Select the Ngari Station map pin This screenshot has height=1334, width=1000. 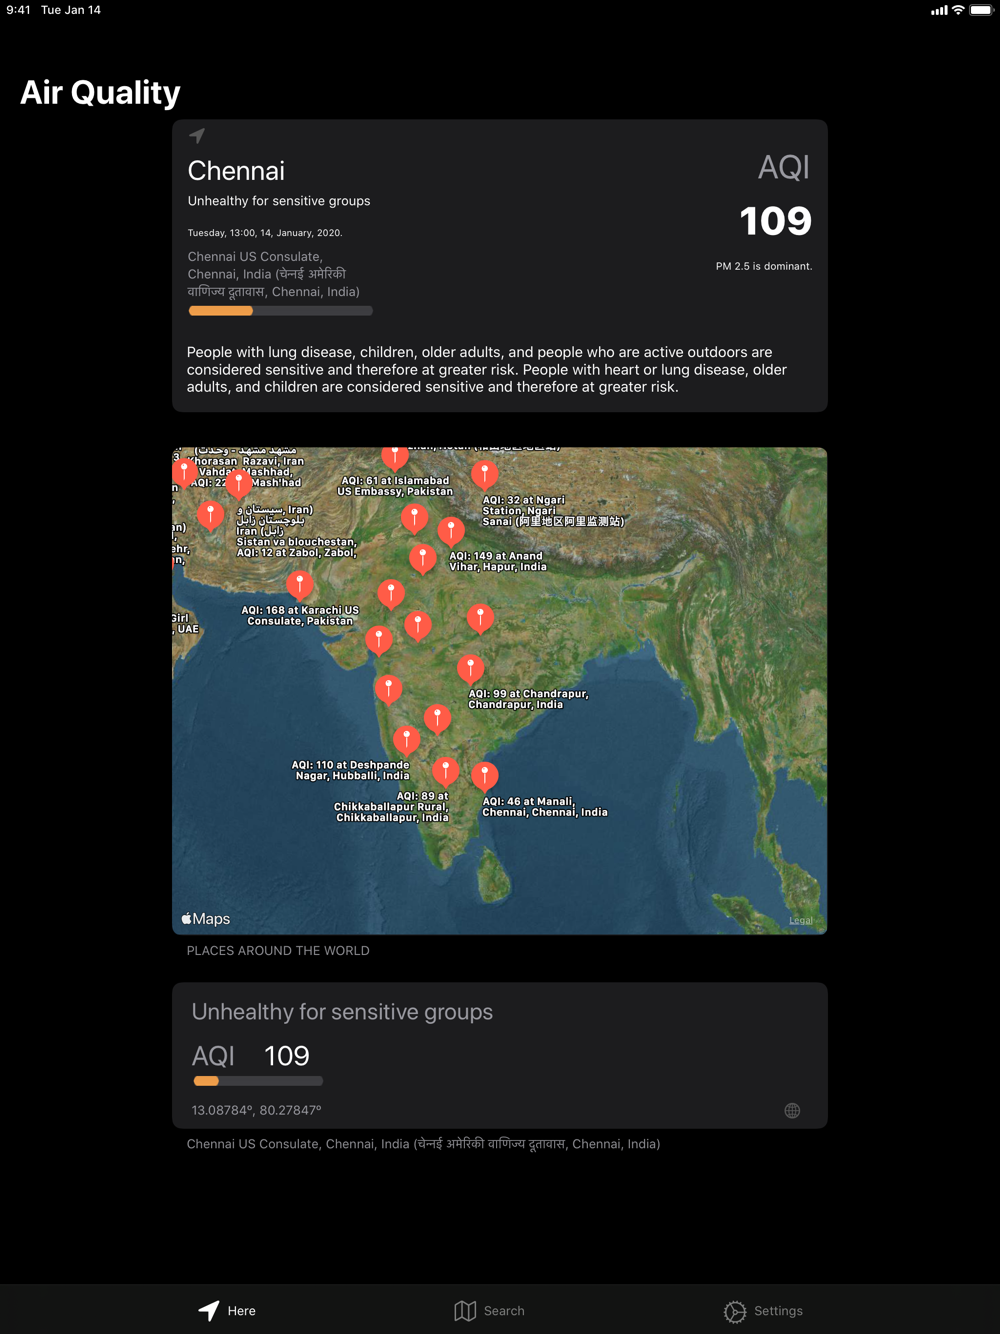[x=485, y=473]
